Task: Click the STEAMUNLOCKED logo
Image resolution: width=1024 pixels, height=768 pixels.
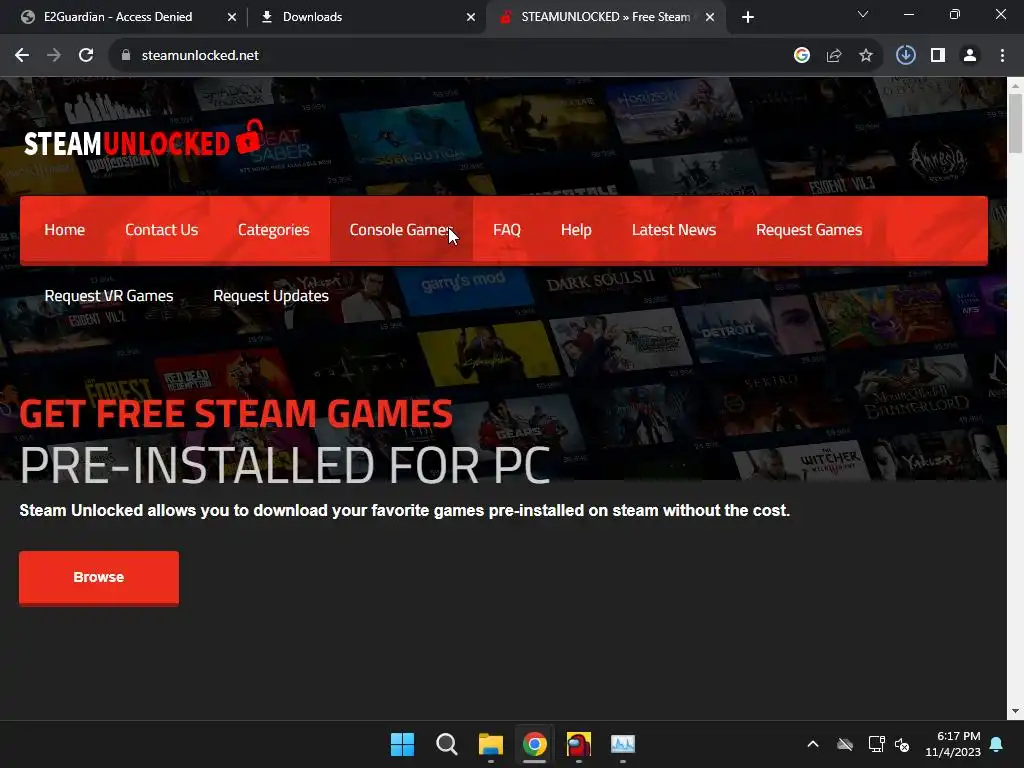Action: point(144,139)
